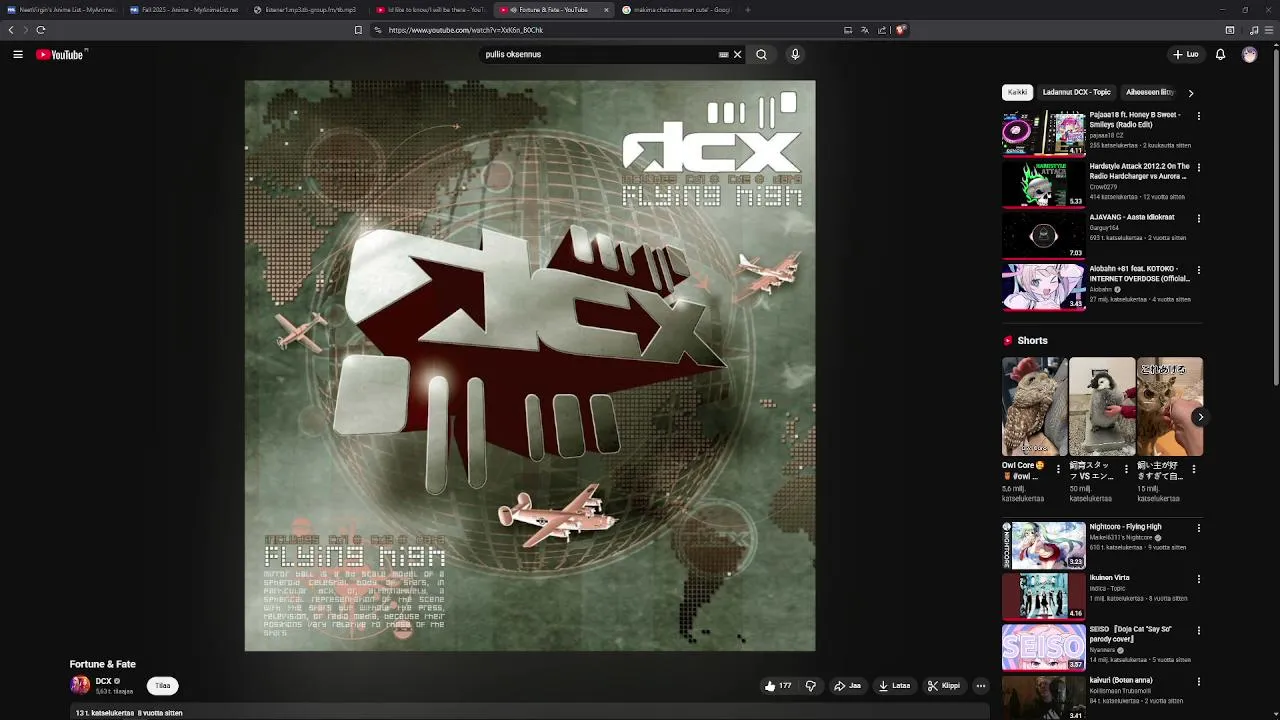
Task: Open options for Nightcore Flying High video
Action: pos(1199,528)
